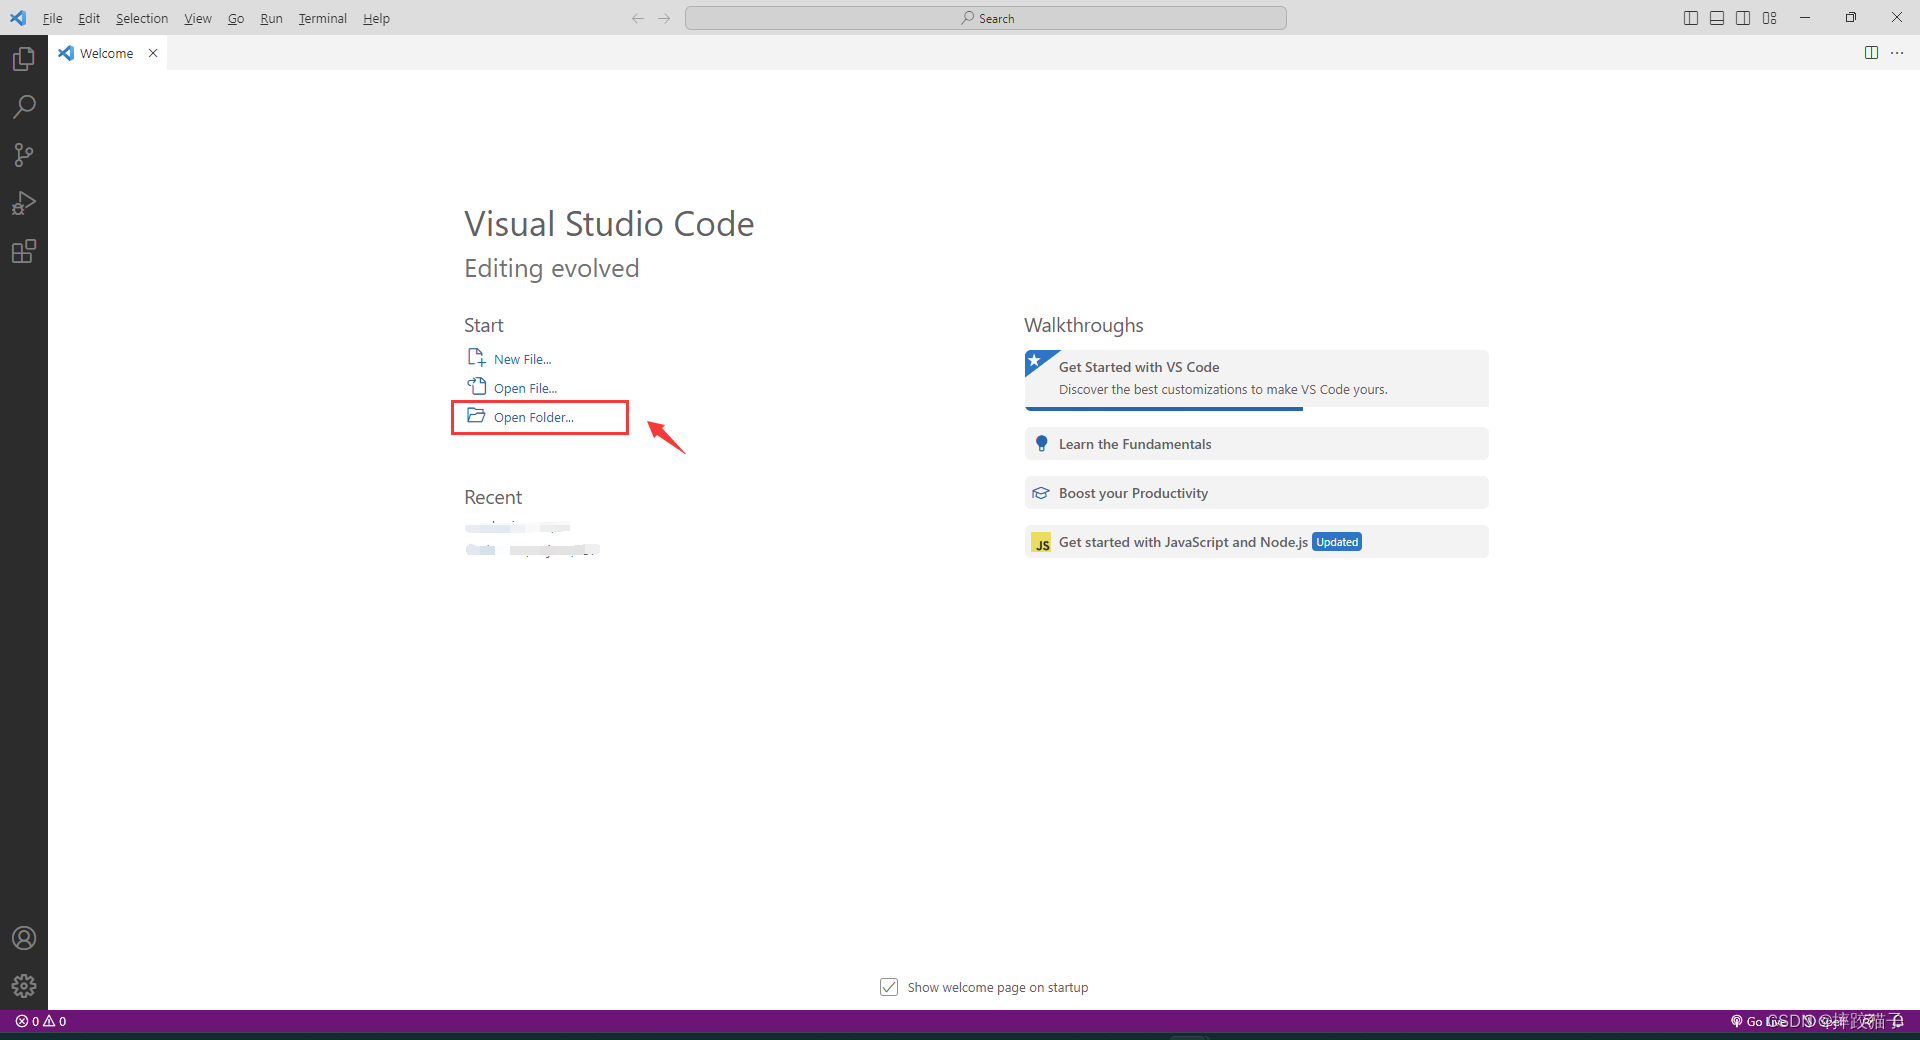Screen dimensions: 1920x1040
Task: Open the Manage gear icon
Action: [24, 986]
